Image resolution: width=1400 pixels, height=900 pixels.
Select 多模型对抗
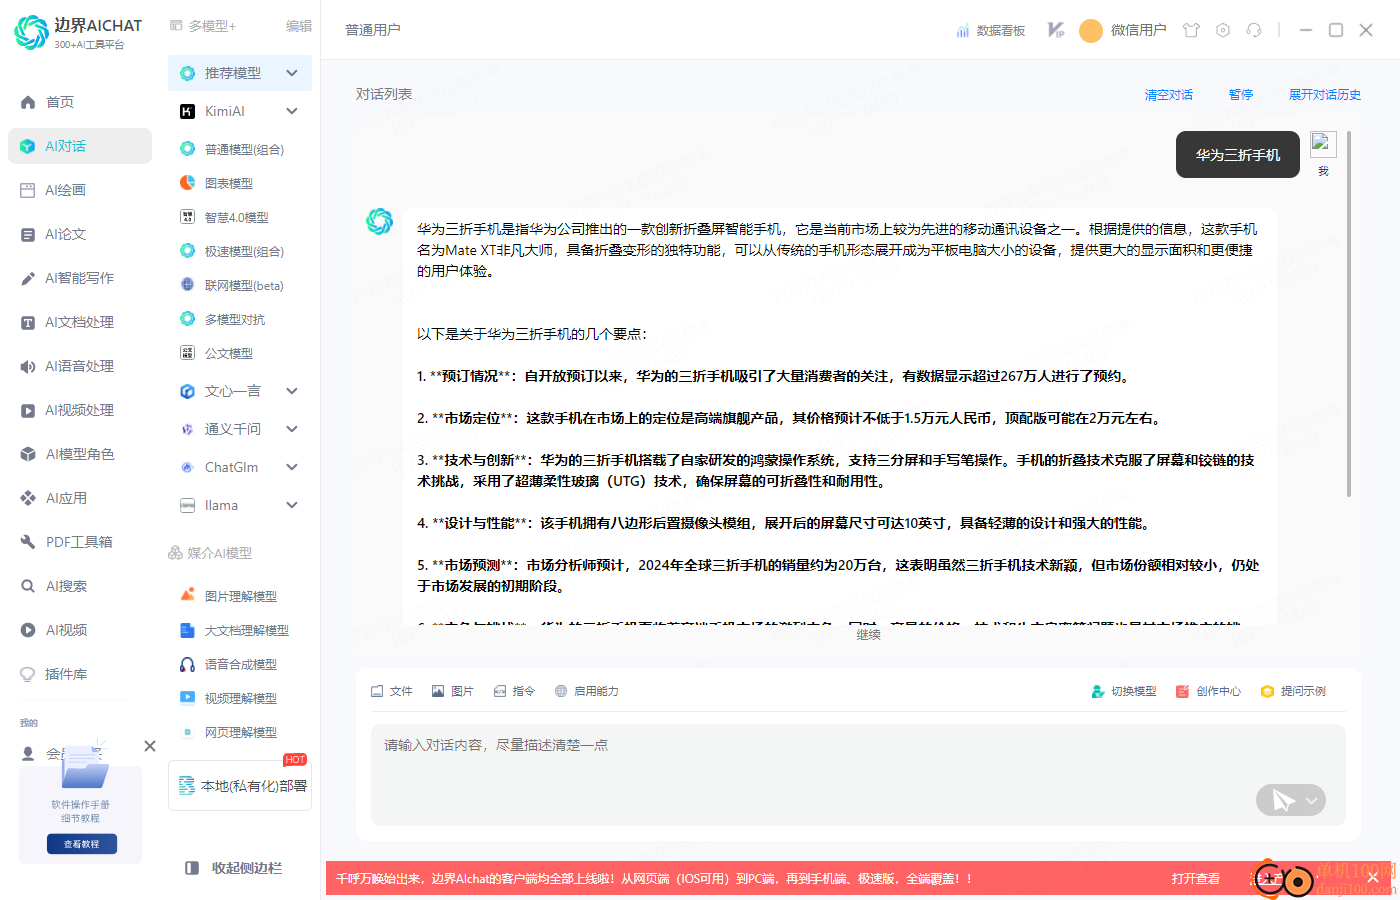point(235,319)
